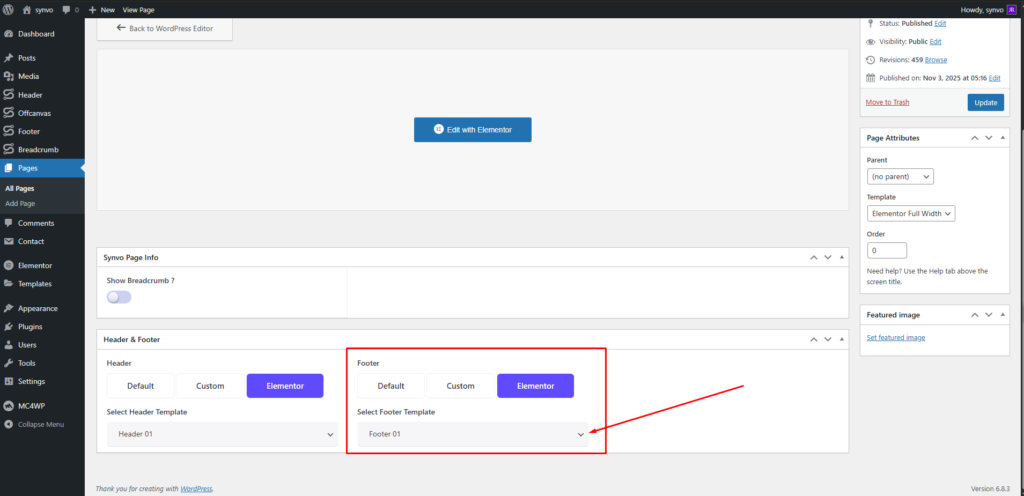Open Media library from sidebar icon
This screenshot has height=496, width=1024.
(x=9, y=76)
